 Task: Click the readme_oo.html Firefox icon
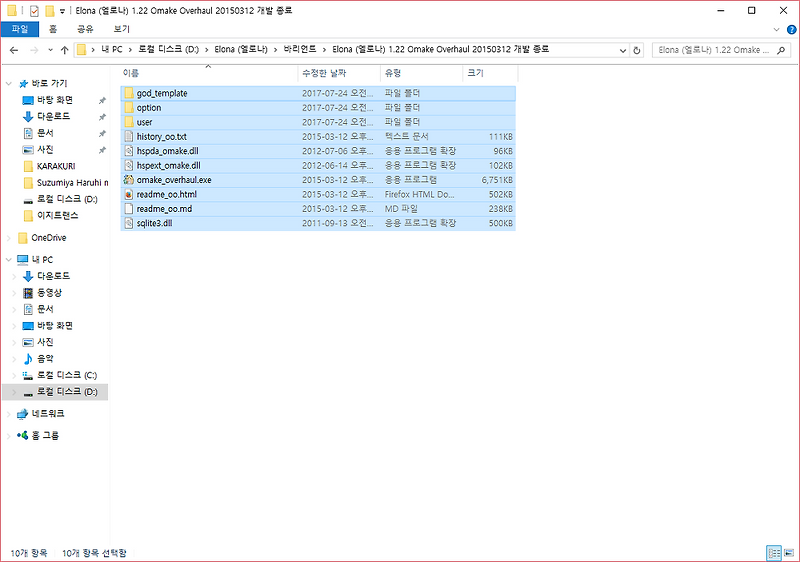click(x=129, y=194)
